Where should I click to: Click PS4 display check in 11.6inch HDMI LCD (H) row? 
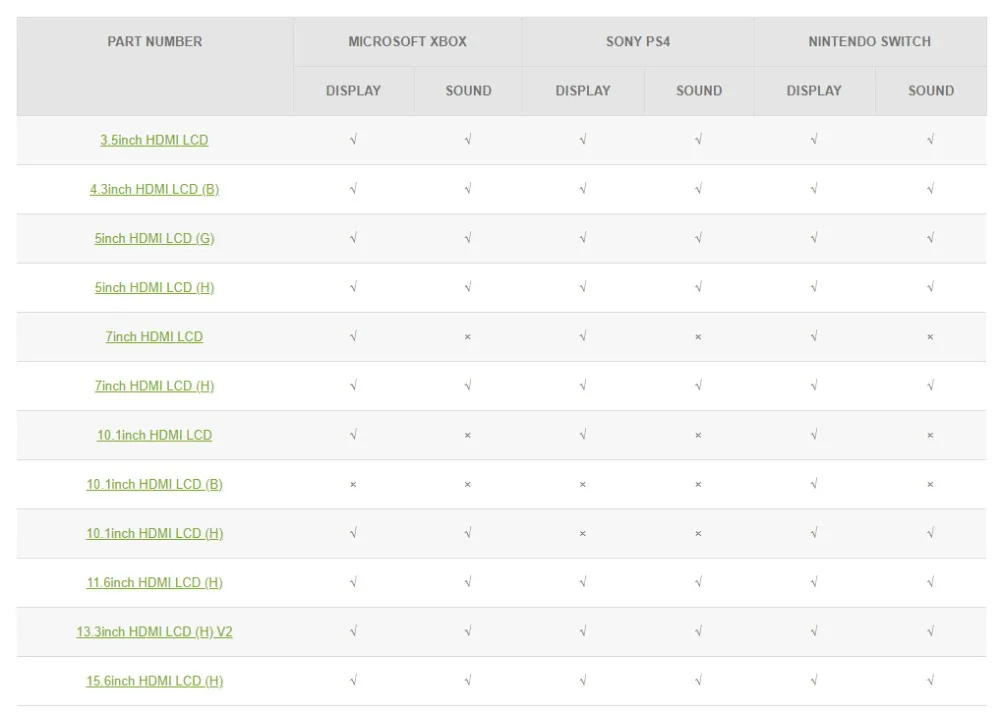point(583,582)
